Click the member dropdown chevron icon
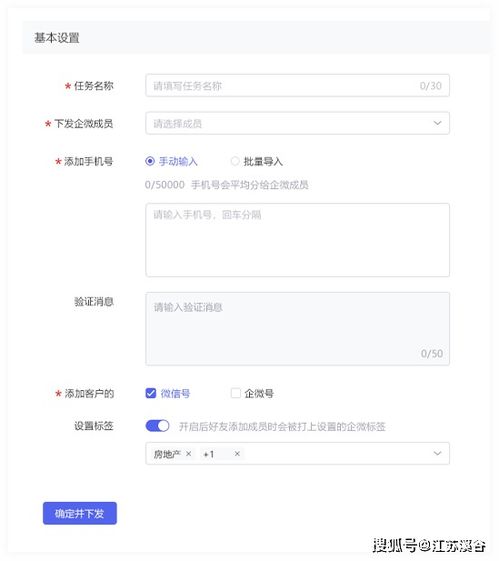 point(437,123)
